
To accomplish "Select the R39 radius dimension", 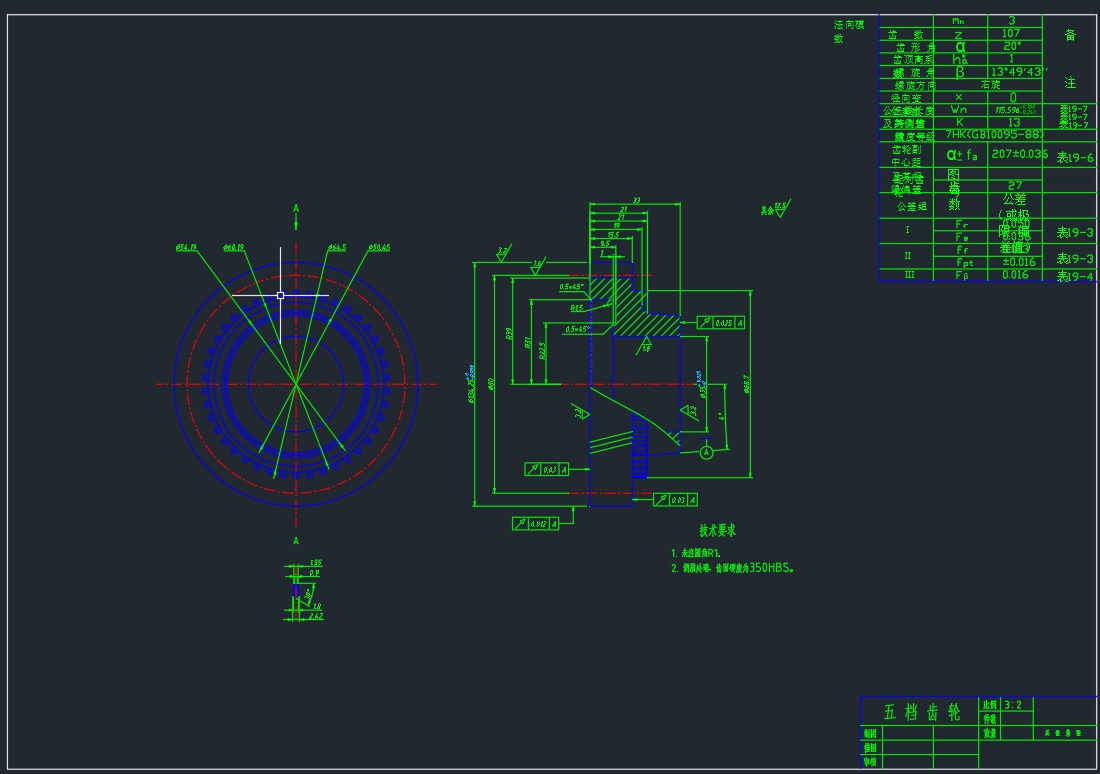I will click(x=509, y=334).
